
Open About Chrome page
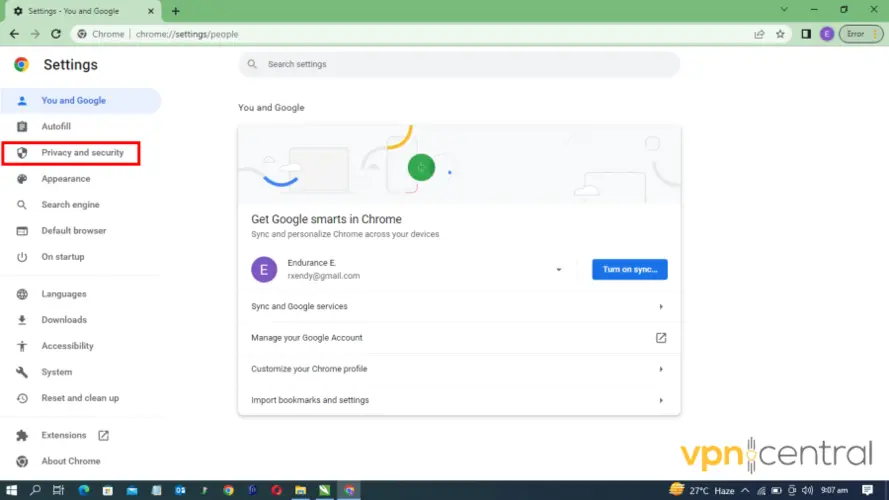point(81,461)
